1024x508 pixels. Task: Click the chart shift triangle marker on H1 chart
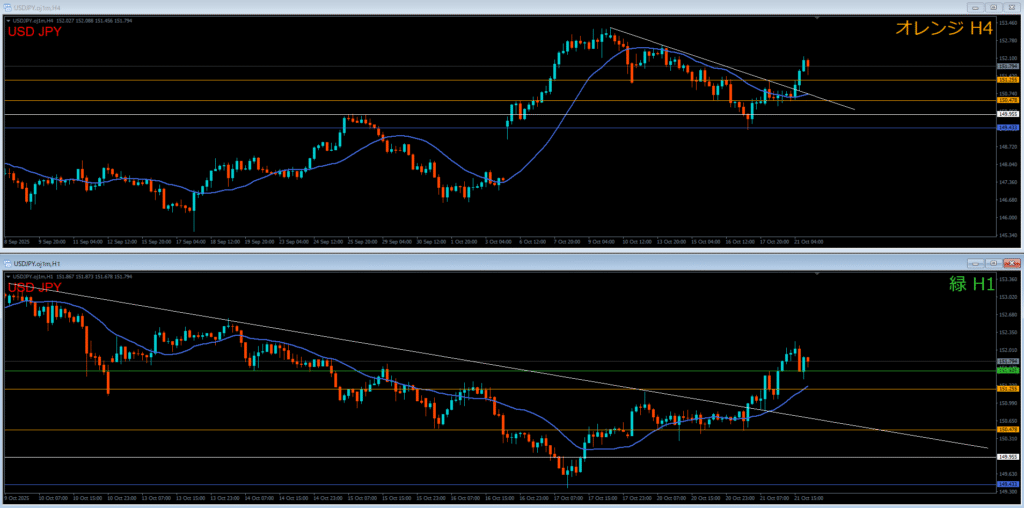(818, 274)
